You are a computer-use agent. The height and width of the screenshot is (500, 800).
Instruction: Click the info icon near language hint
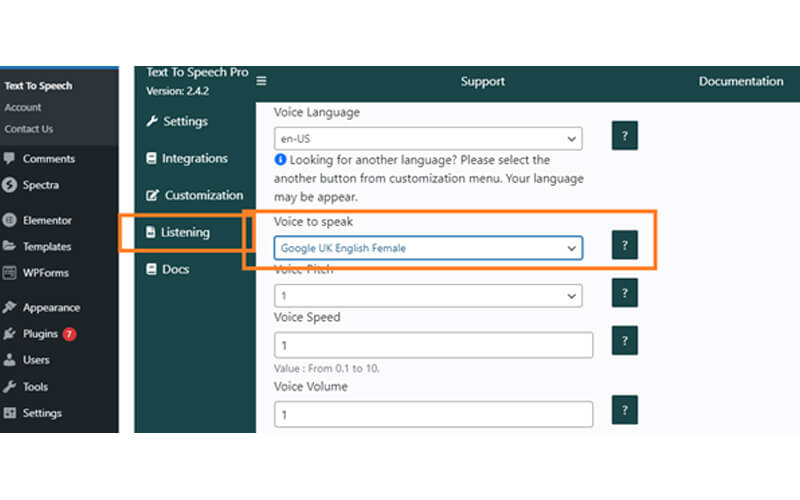[280, 160]
